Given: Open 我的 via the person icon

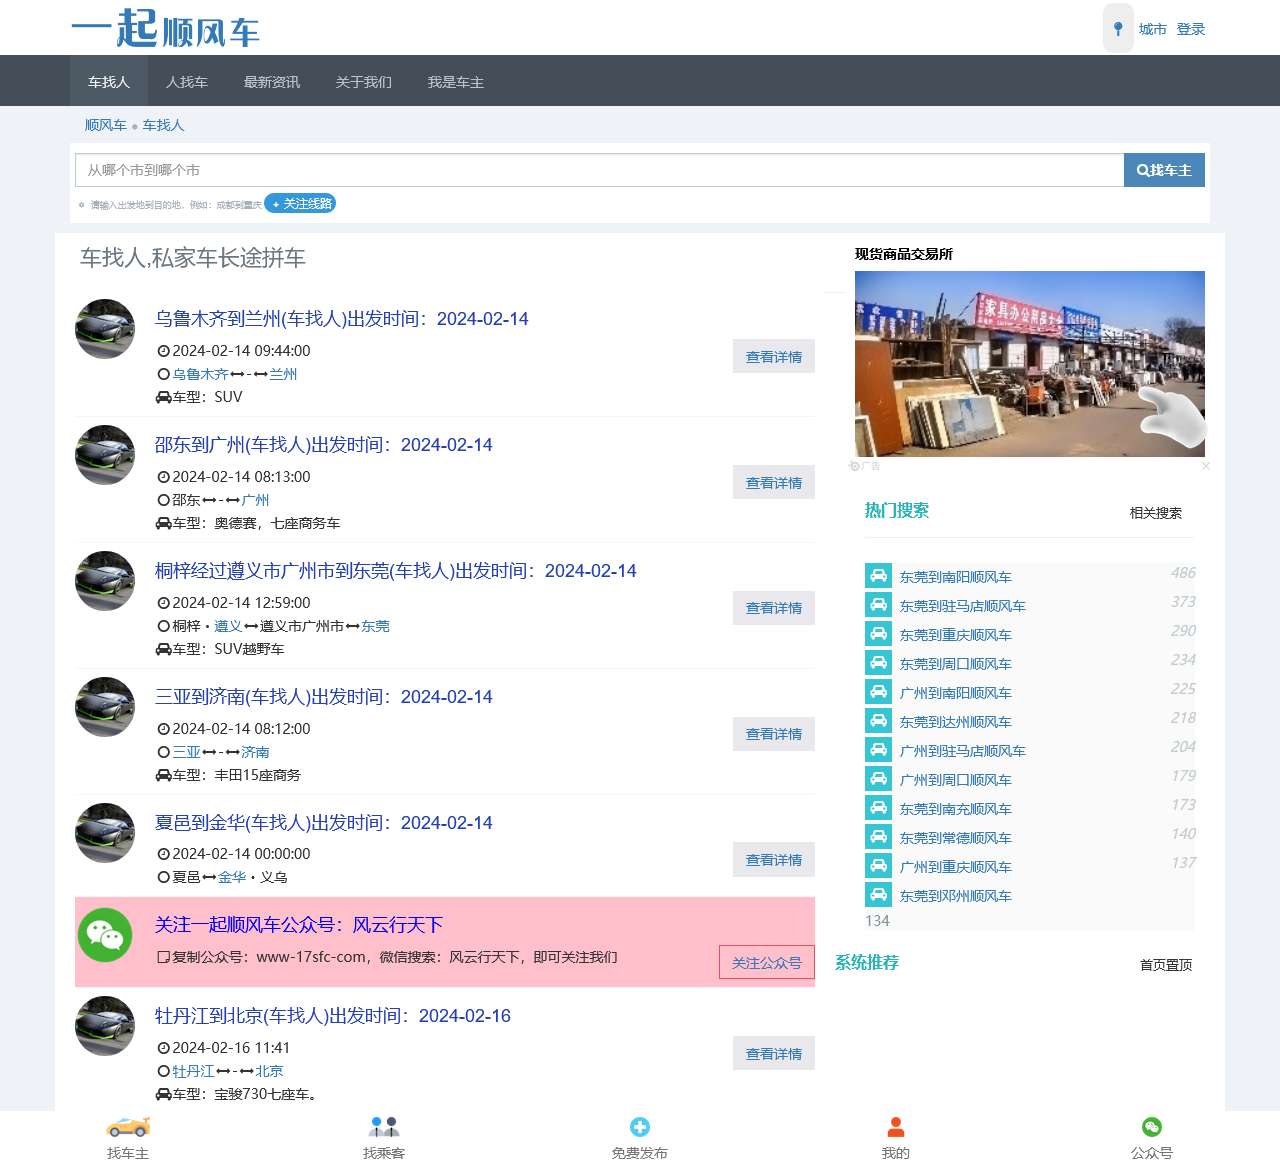Looking at the screenshot, I should point(895,1127).
